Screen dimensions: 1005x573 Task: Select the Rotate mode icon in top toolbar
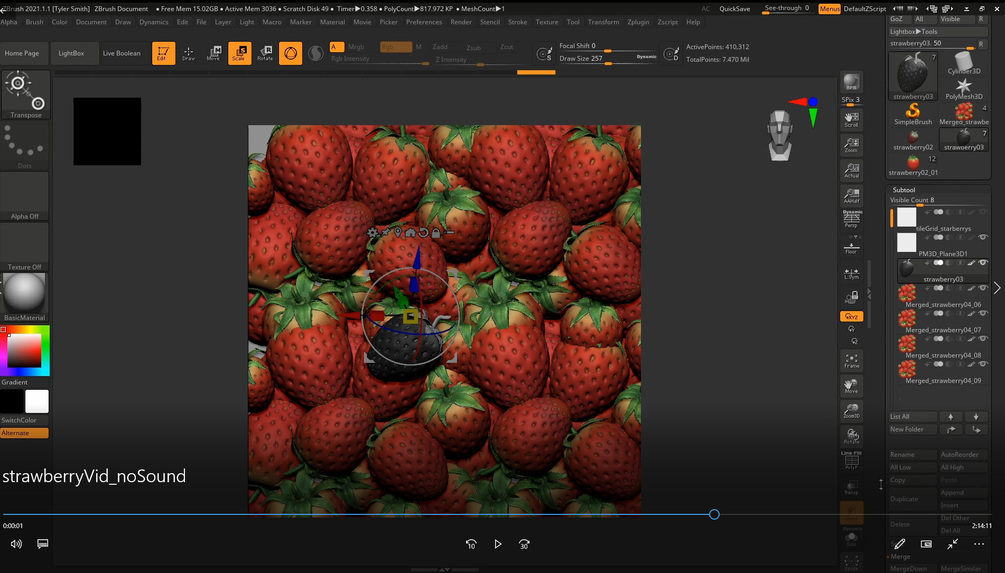pos(265,53)
